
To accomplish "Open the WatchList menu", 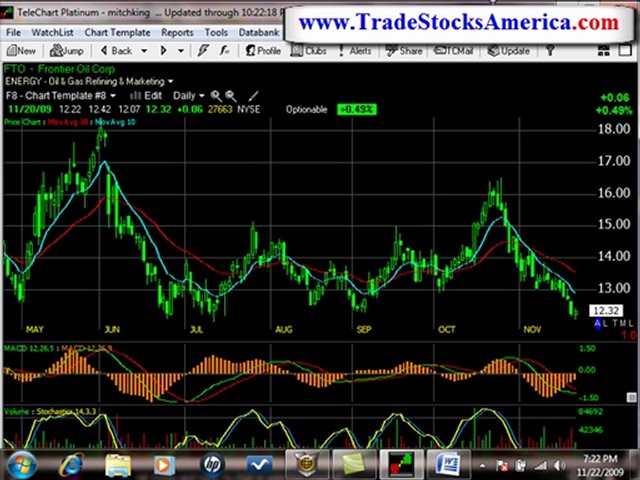I will [52, 32].
